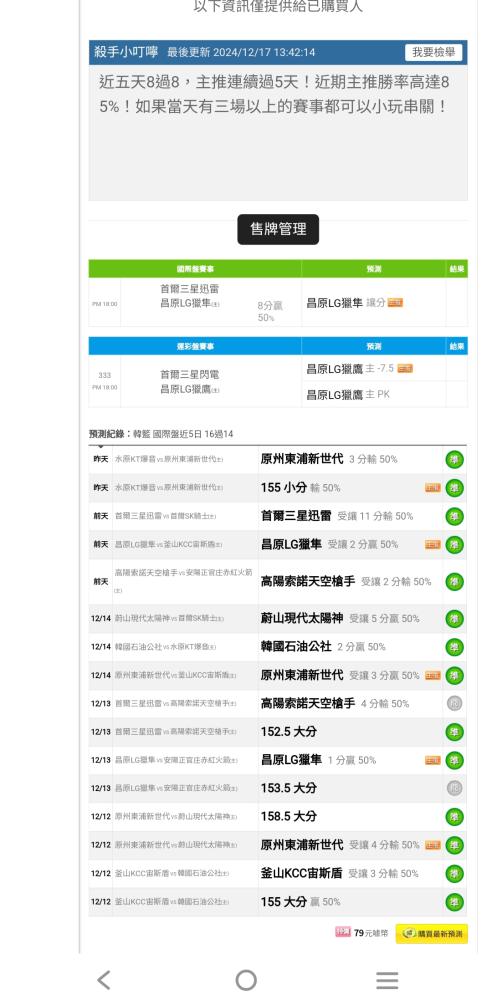Click 預測紀錄 韓籃 國際盤近5日 16過14 heading
492x1000 pixels.
coord(161,434)
